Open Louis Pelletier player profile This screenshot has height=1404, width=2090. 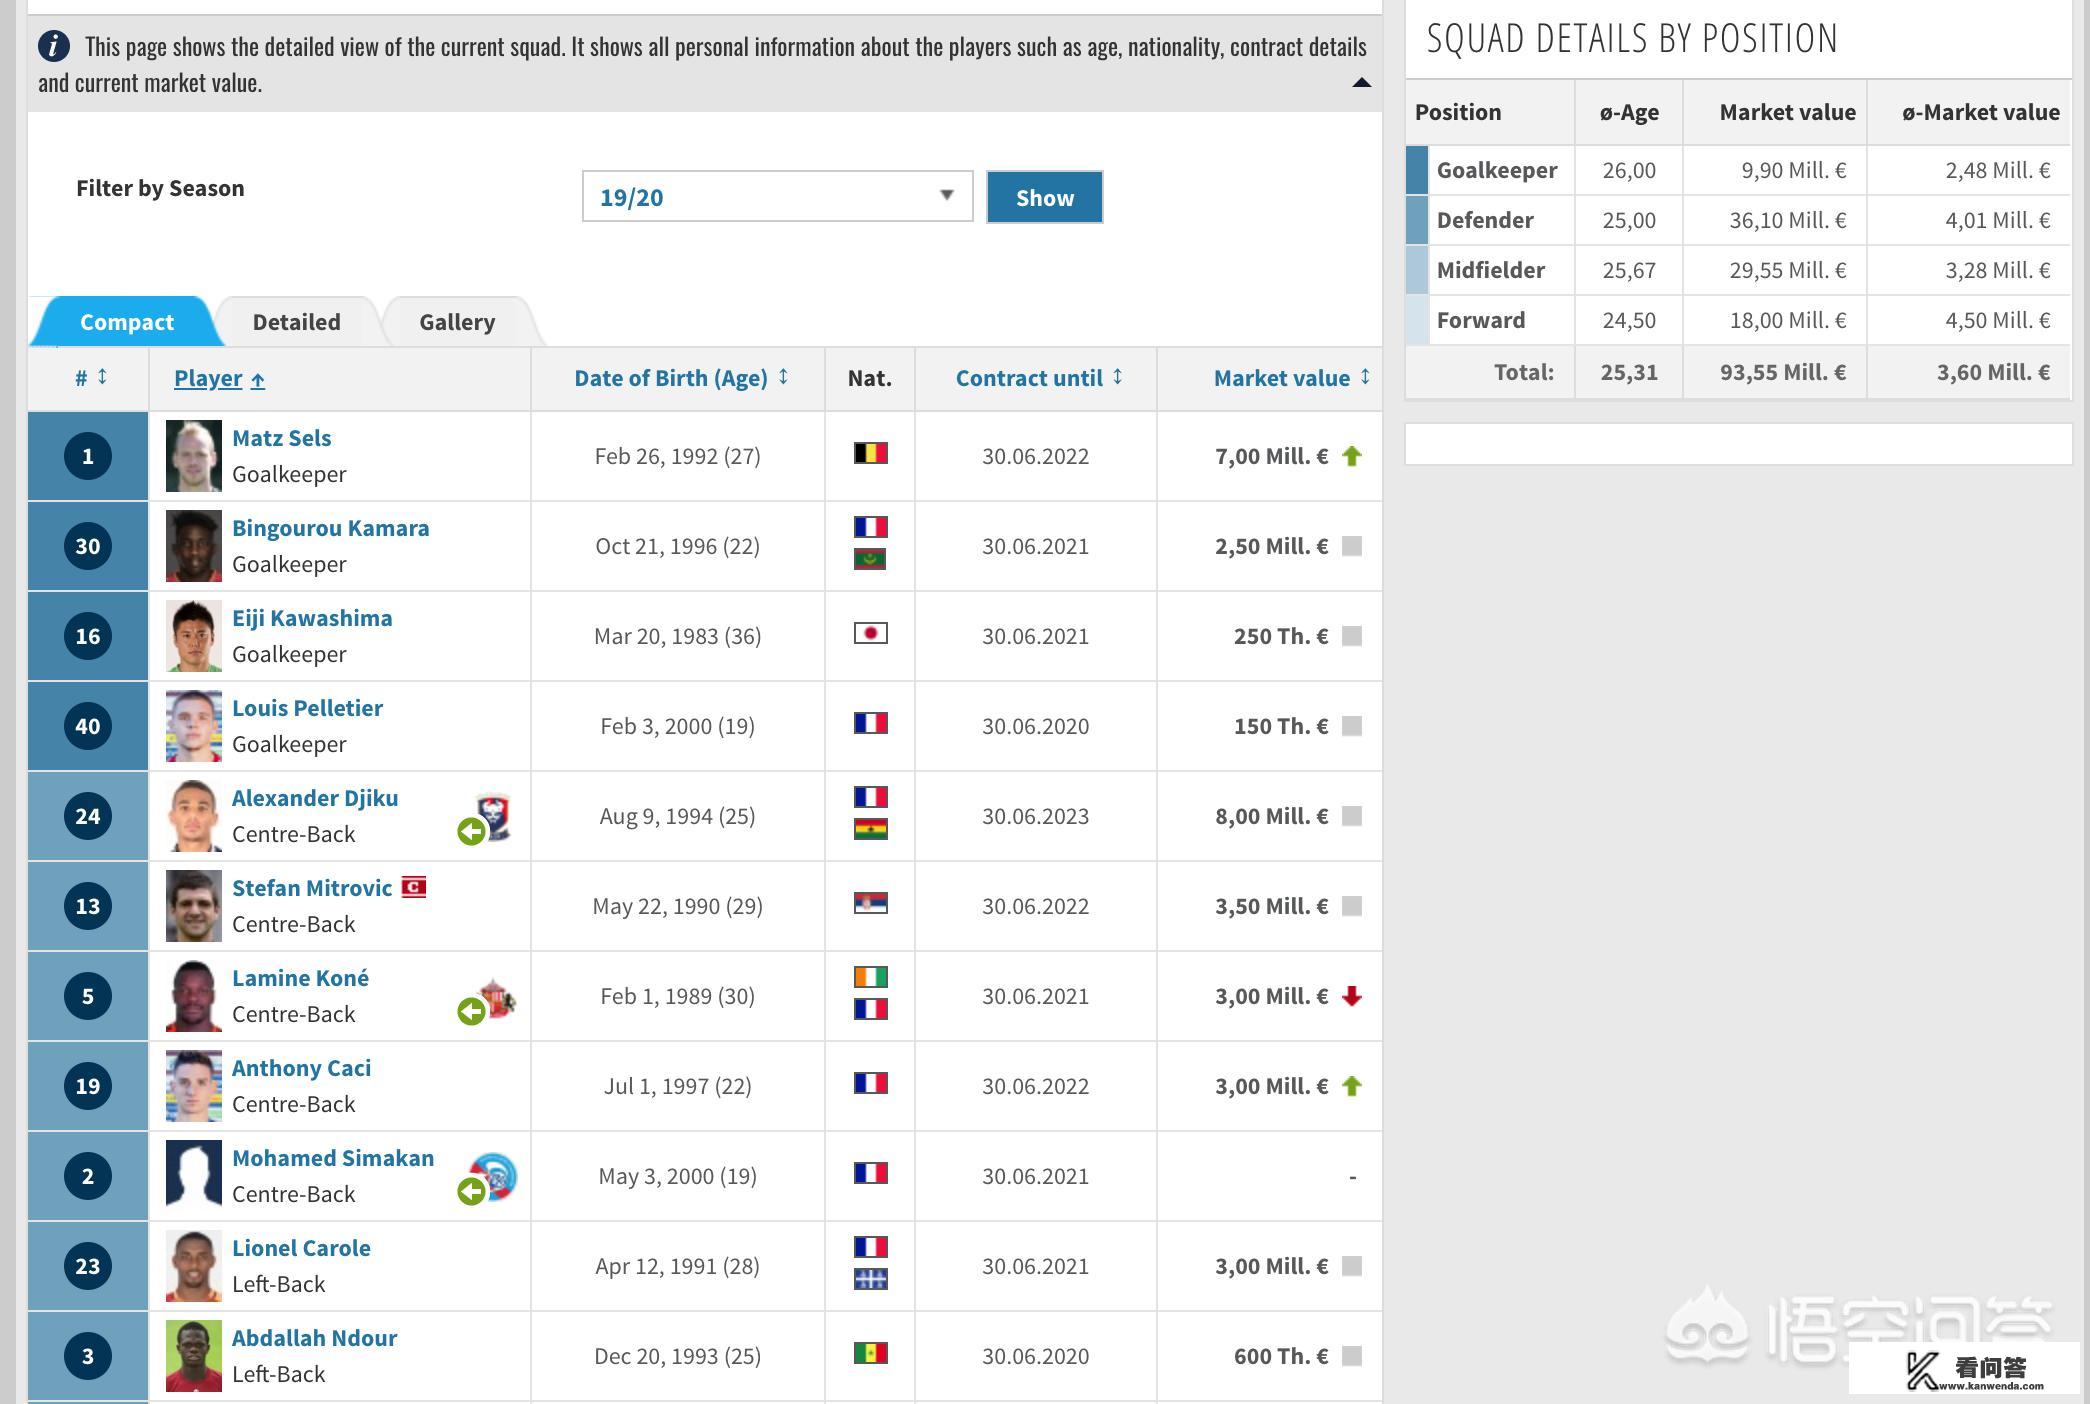click(307, 708)
